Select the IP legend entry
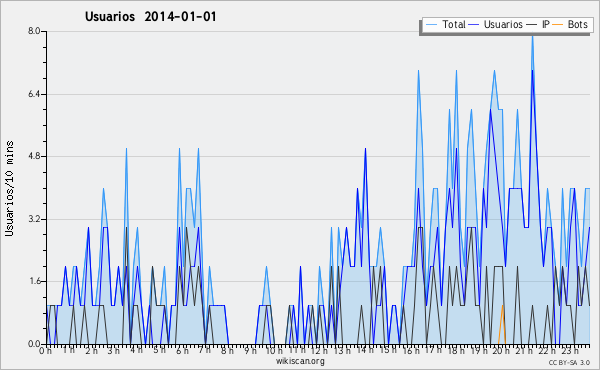This screenshot has width=600, height=370. [x=538, y=24]
